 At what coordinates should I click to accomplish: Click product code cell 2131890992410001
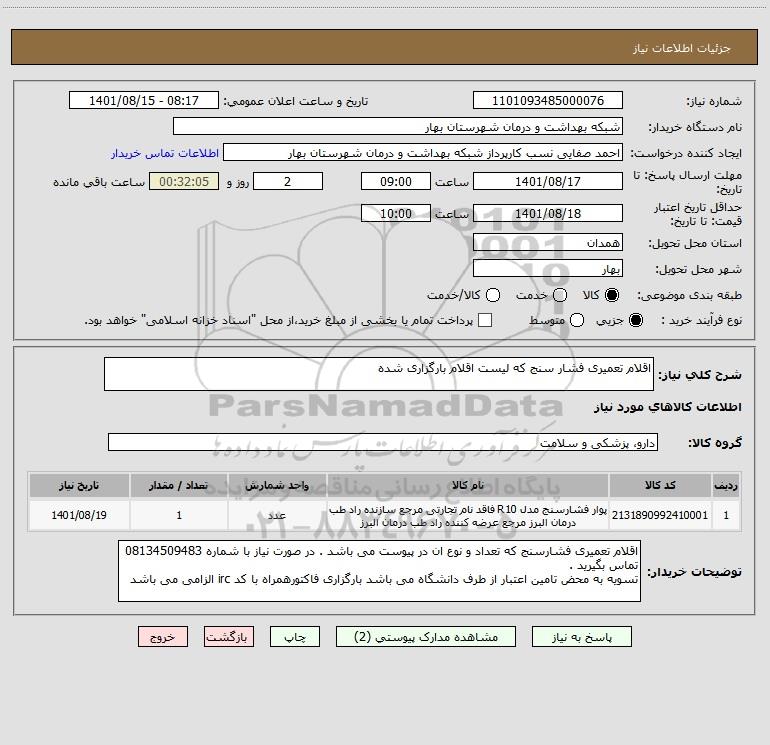click(x=660, y=515)
